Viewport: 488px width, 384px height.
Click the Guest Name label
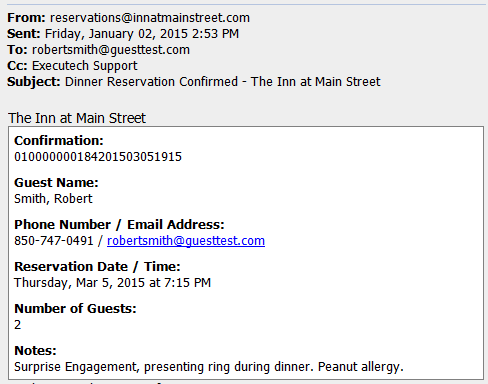pos(56,183)
